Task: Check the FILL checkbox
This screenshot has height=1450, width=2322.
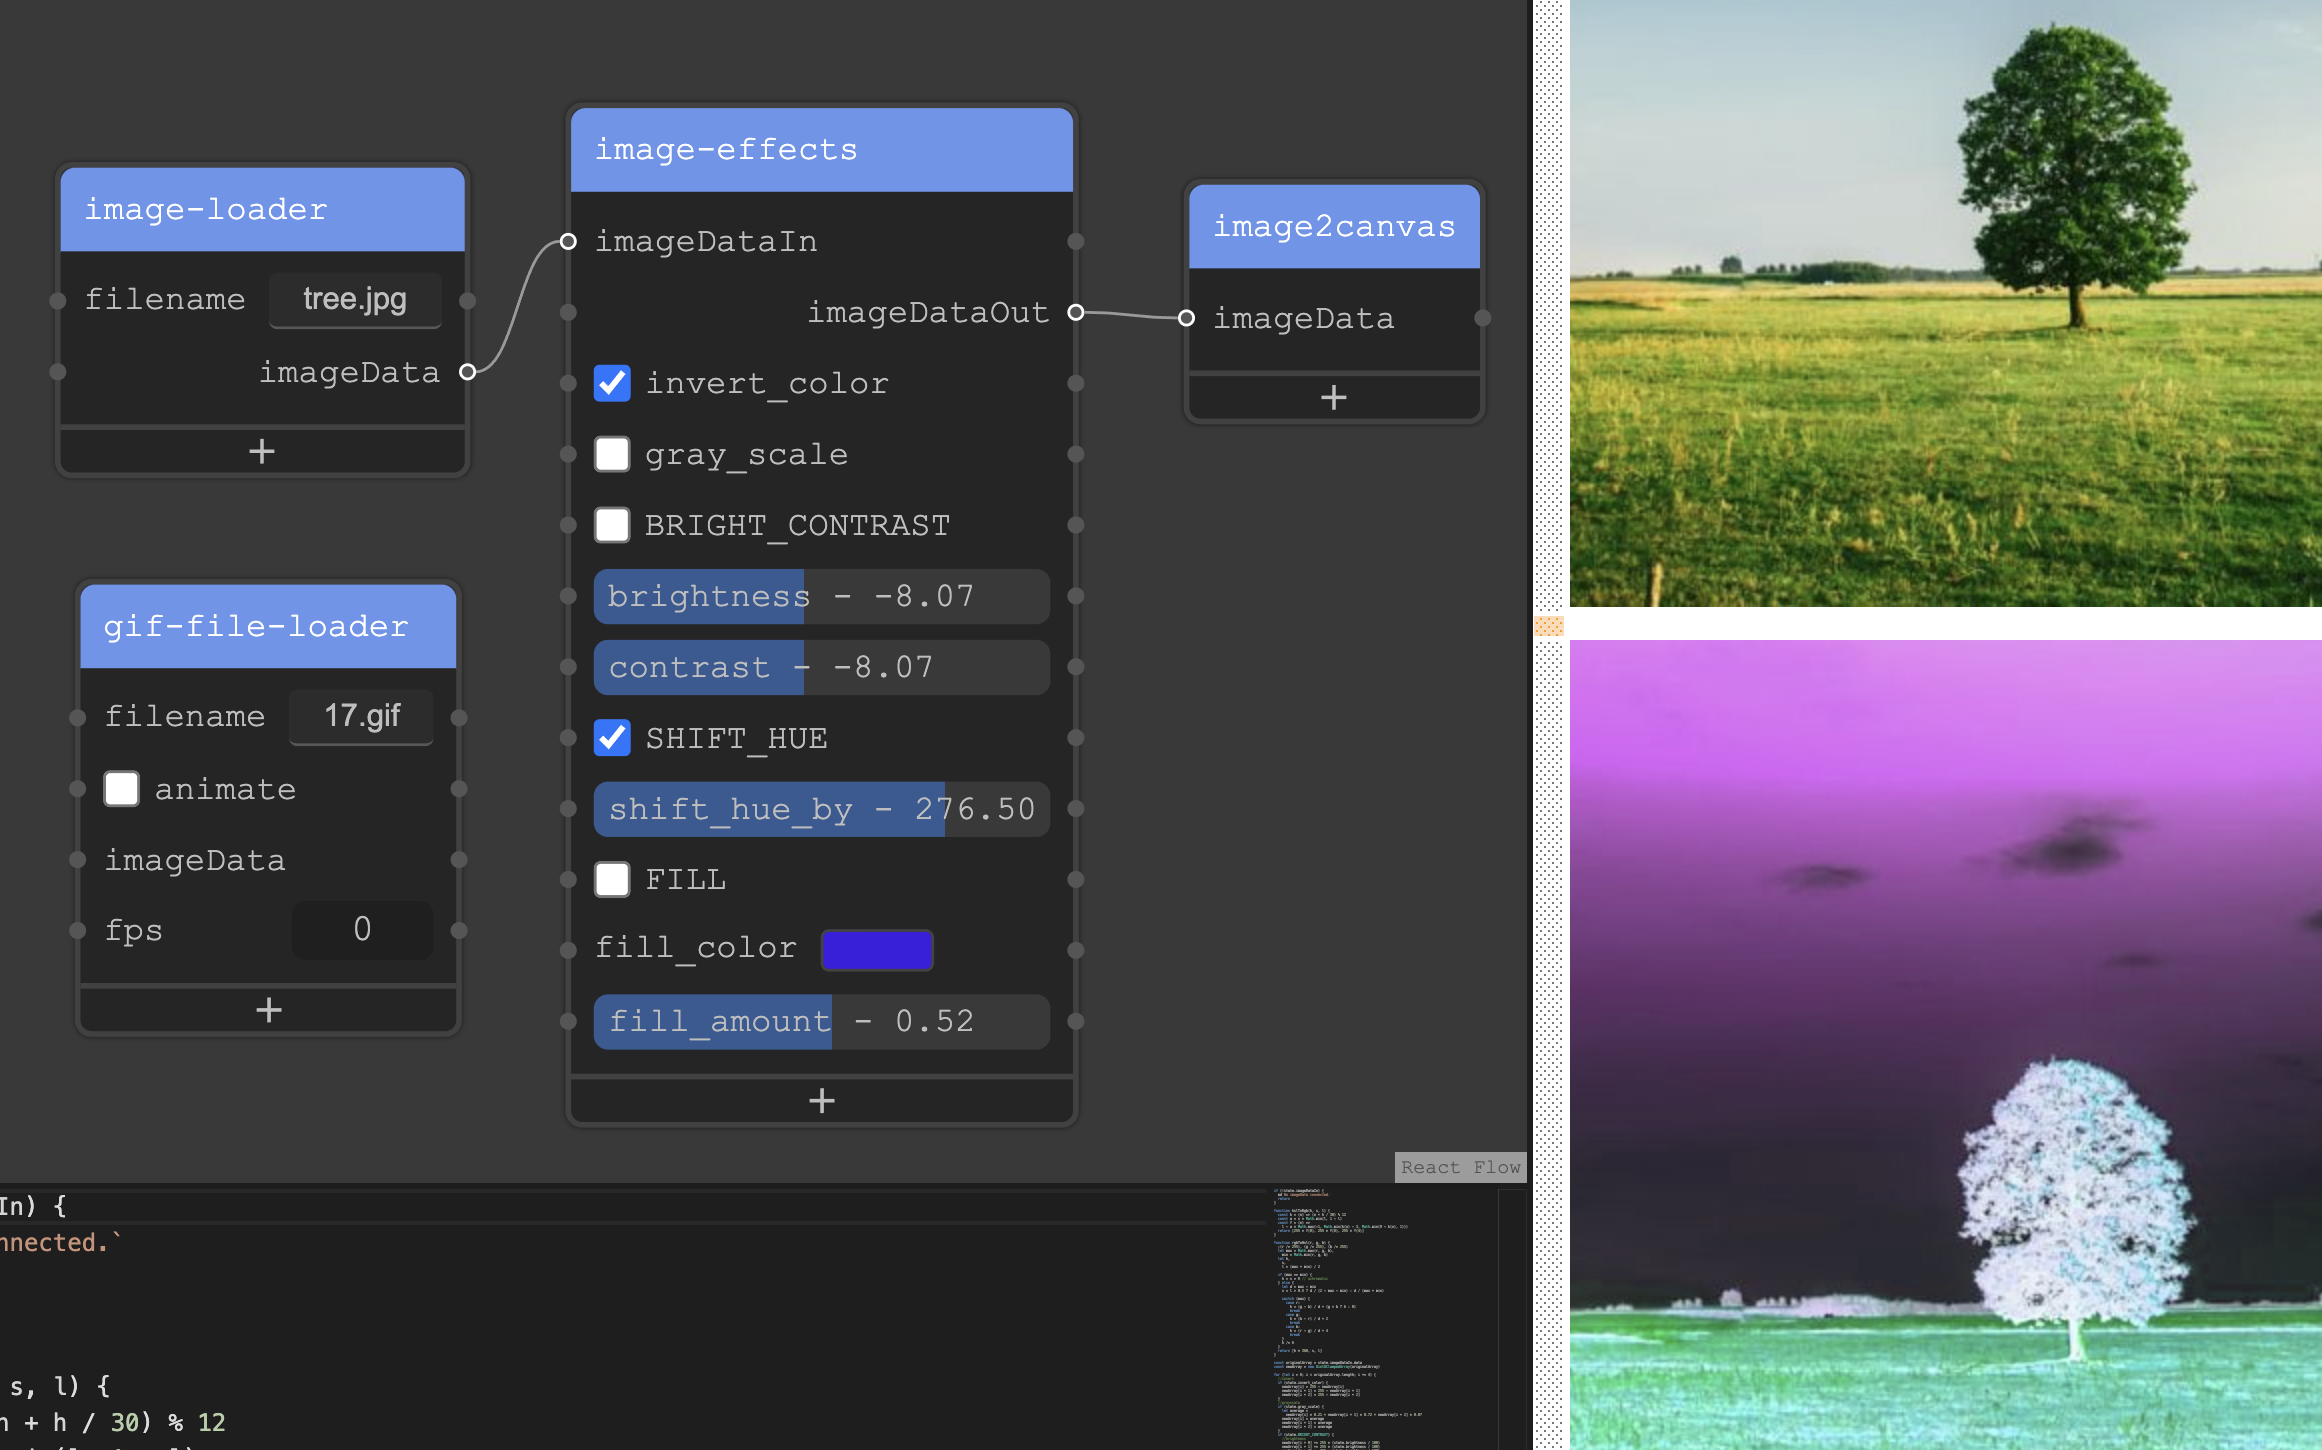Action: click(x=612, y=880)
